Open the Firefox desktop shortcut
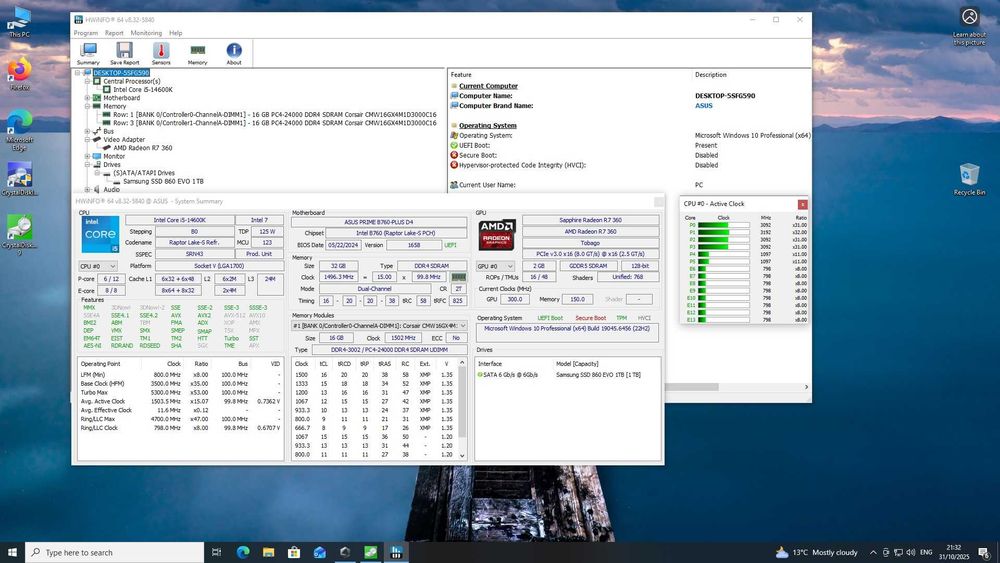 (x=19, y=75)
